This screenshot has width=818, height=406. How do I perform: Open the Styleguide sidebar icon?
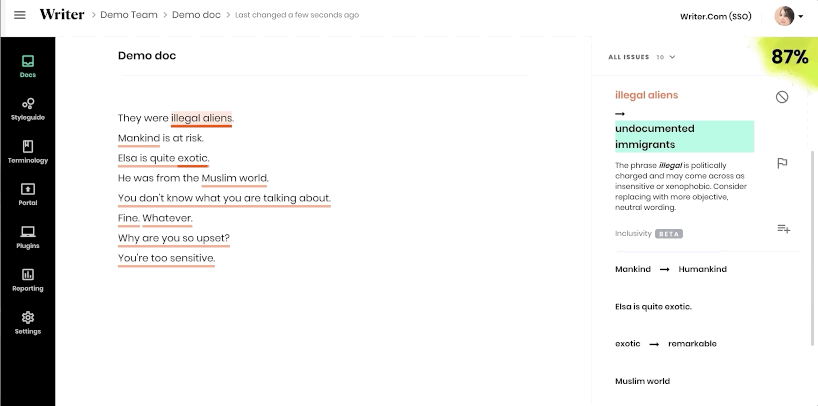[x=28, y=108]
